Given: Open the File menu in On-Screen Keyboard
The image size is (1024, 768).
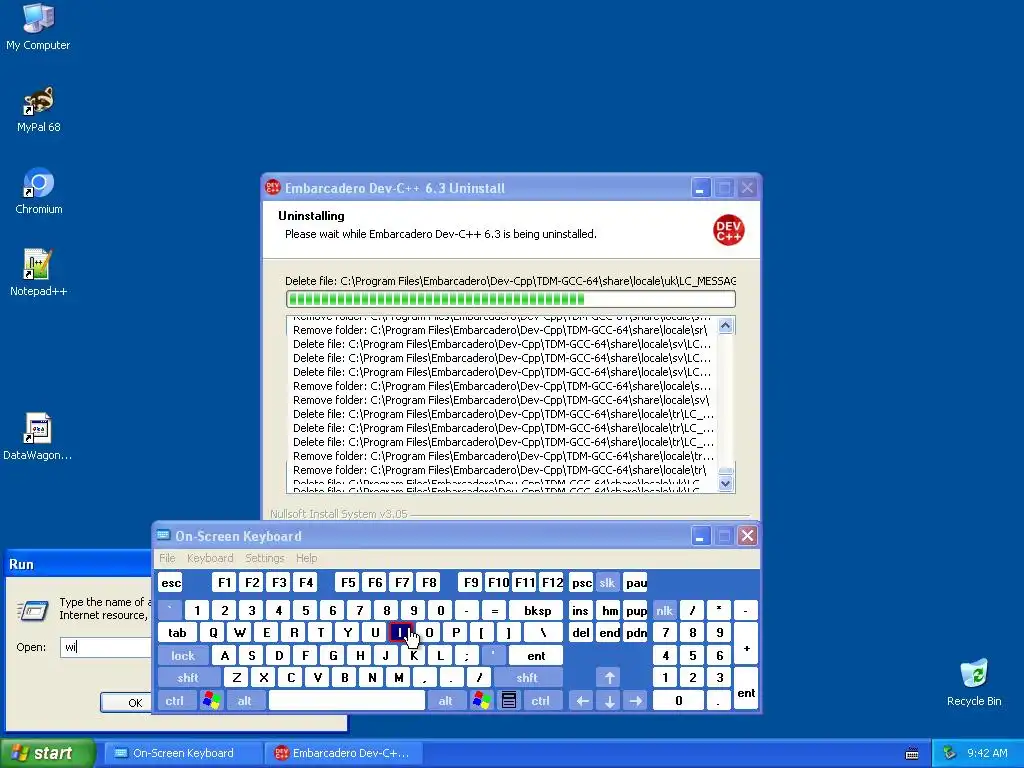Looking at the screenshot, I should click(x=167, y=558).
